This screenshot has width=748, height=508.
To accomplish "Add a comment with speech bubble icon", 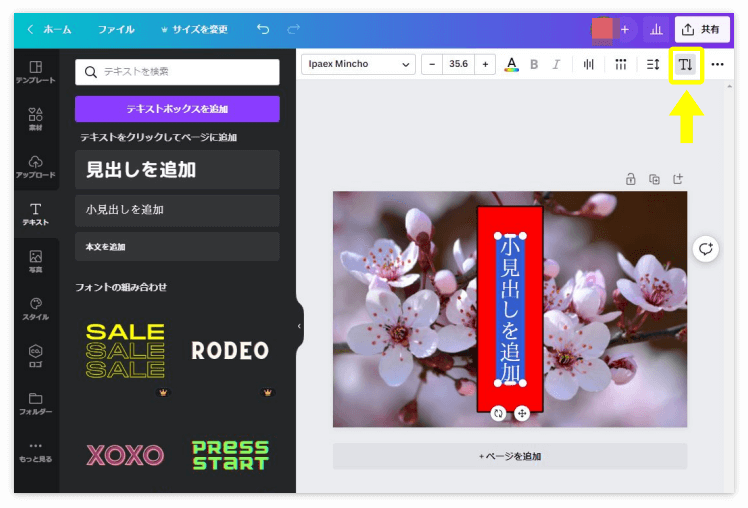I will click(706, 249).
